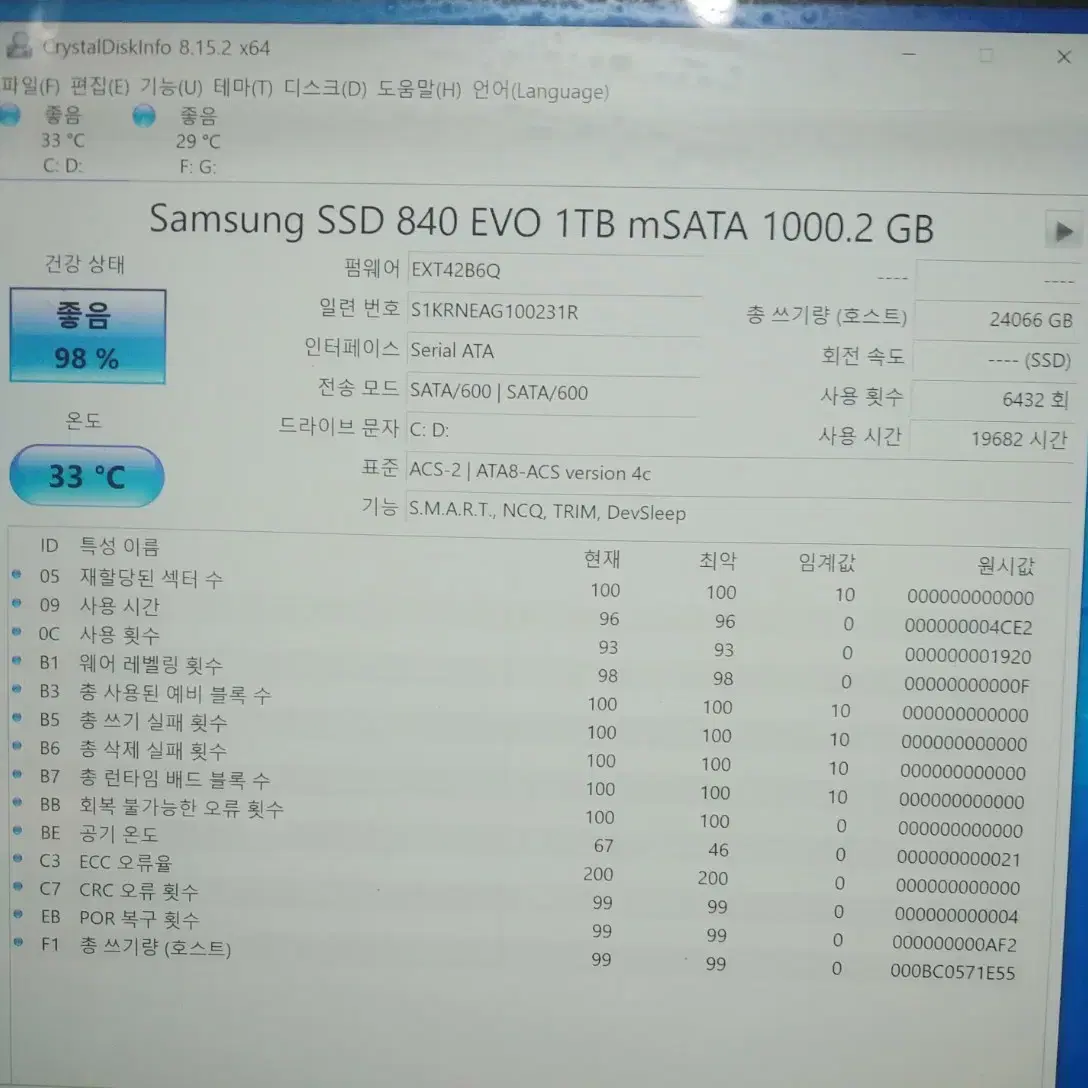The height and width of the screenshot is (1088, 1088).
Task: Open the 편집(E) menu
Action: 100,87
